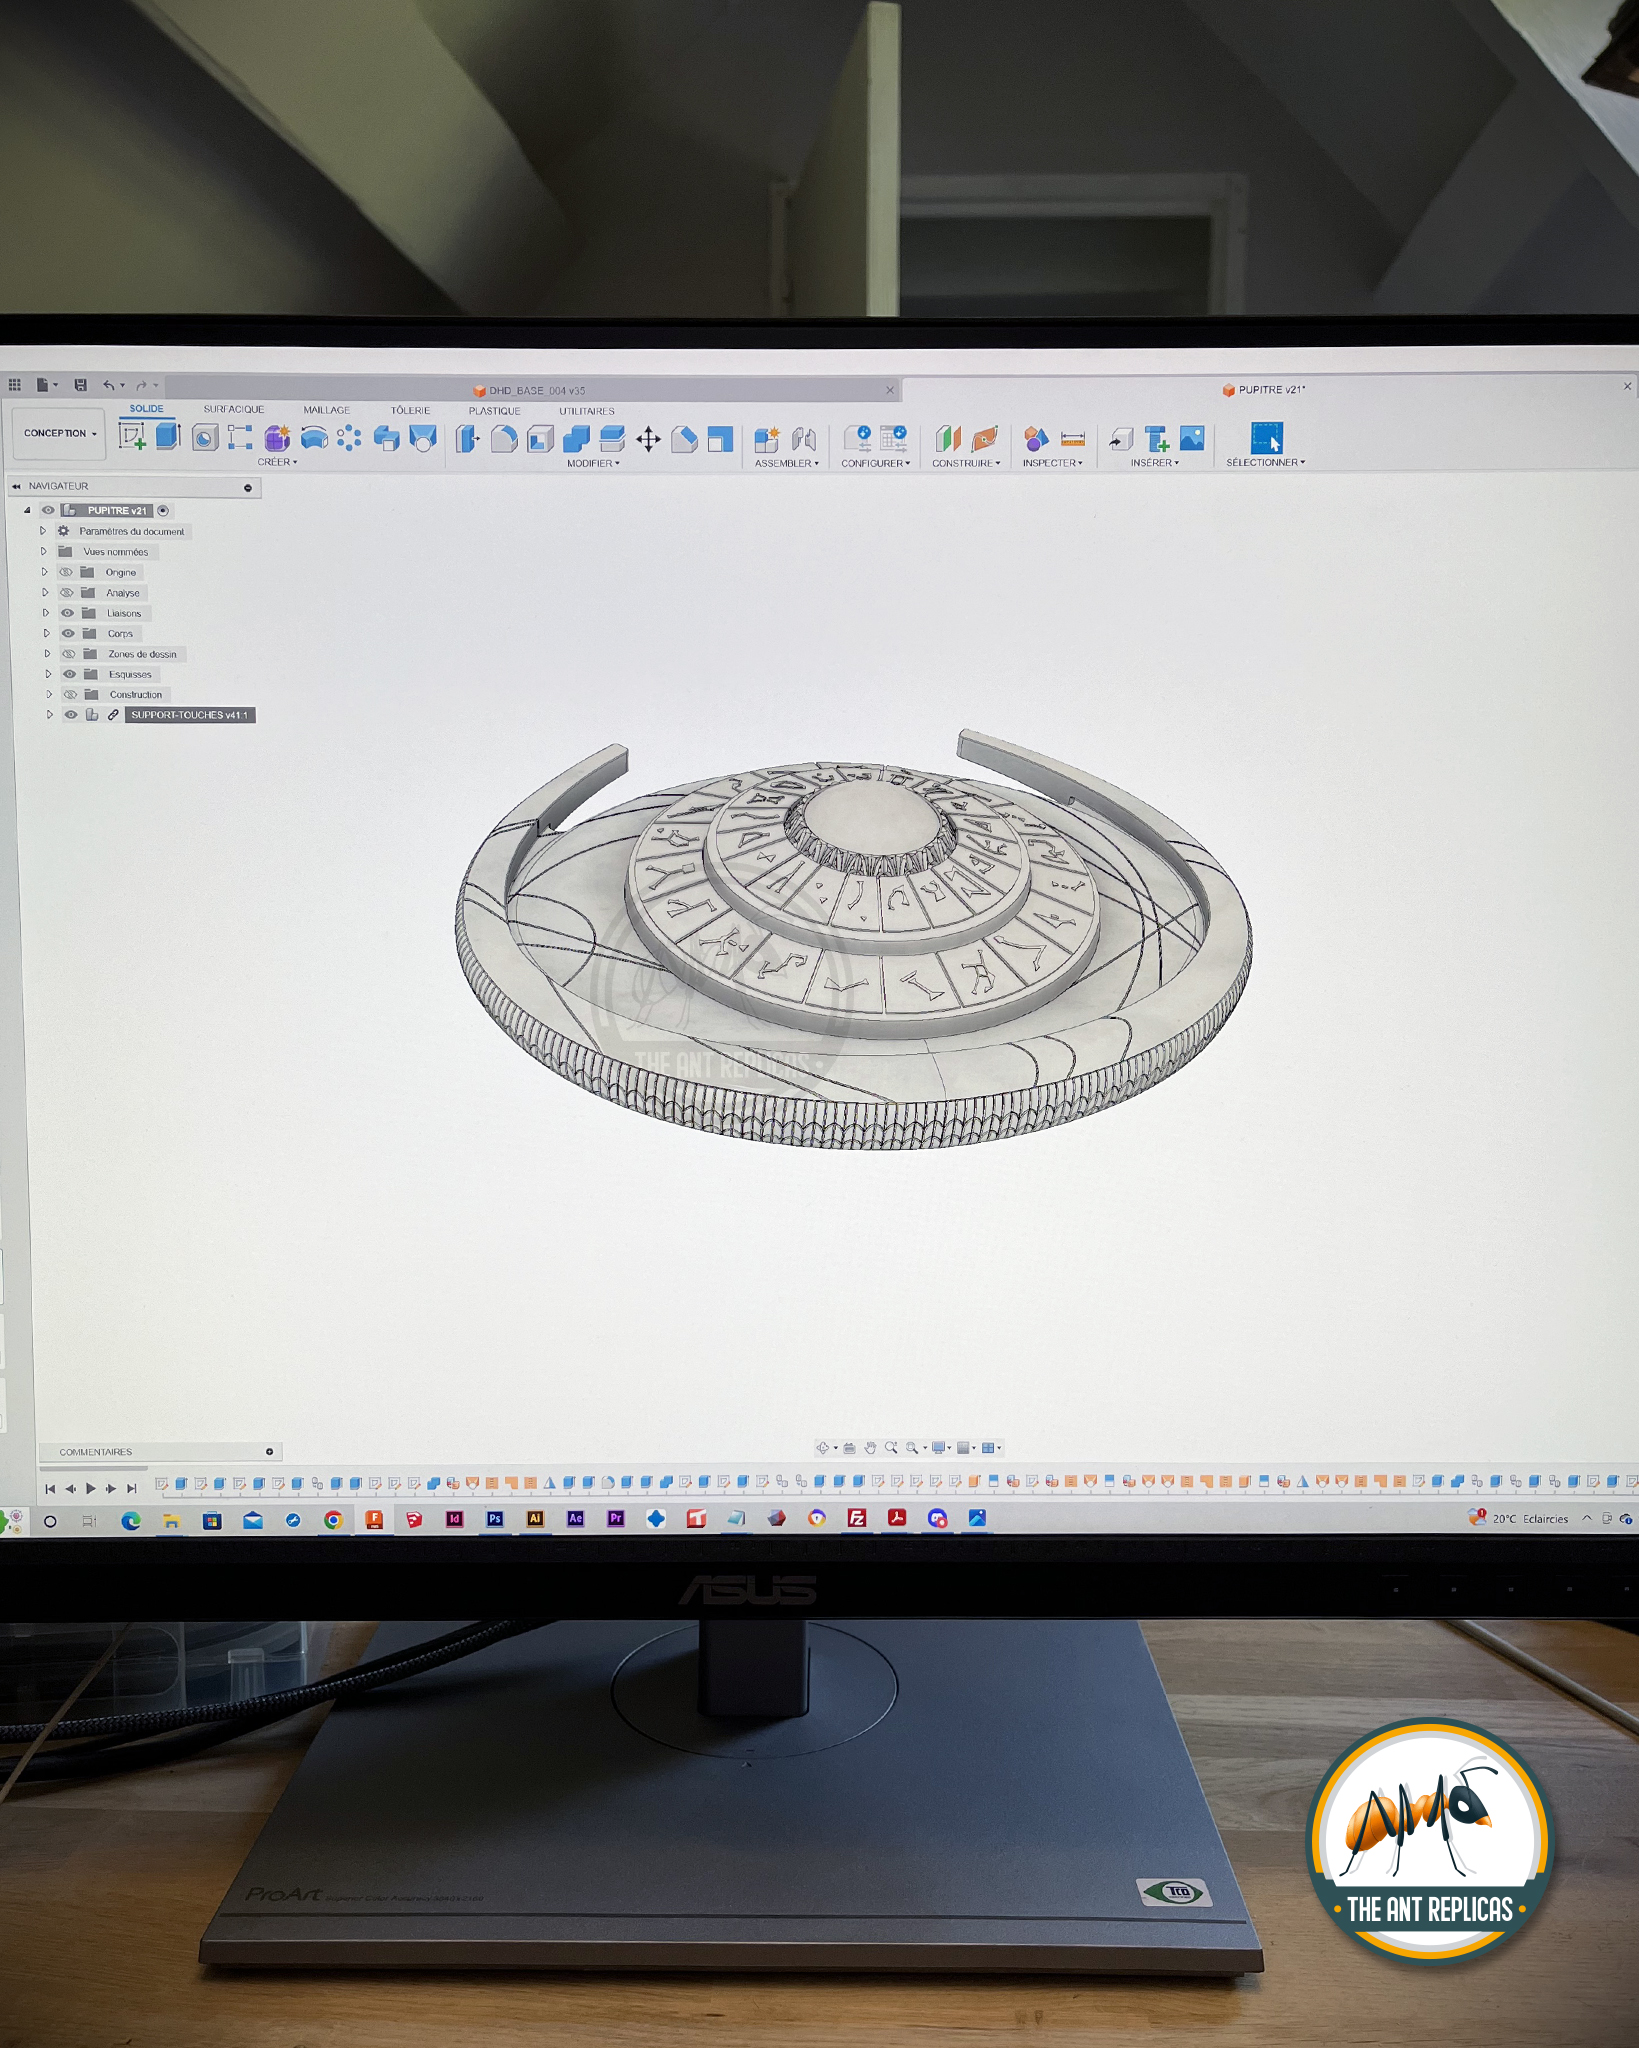Screen dimensions: 1639x2048
Task: Open the CRÉER dropdown menu
Action: click(x=277, y=462)
